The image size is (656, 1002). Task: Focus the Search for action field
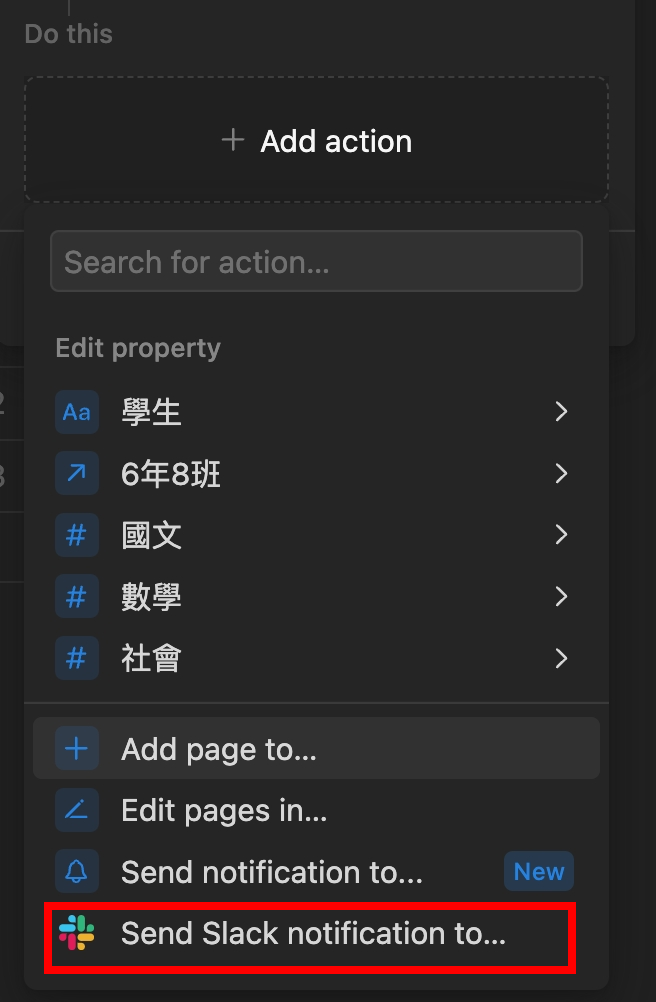(316, 261)
